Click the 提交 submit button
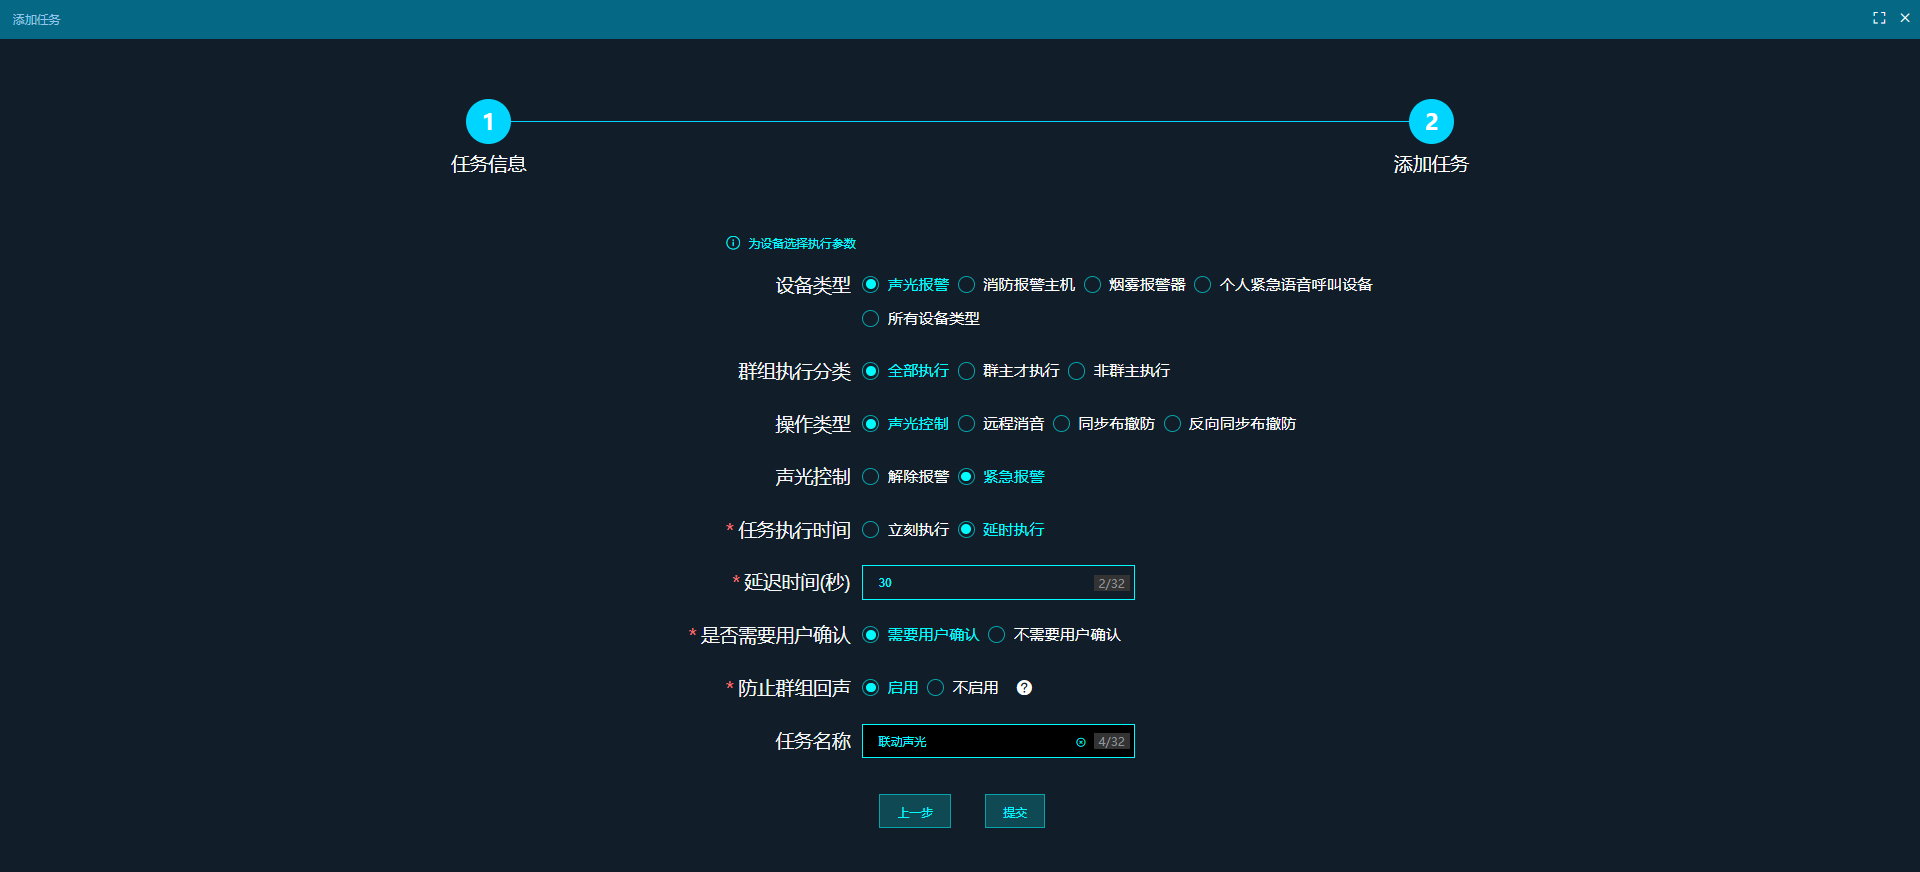The height and width of the screenshot is (872, 1920). point(1014,812)
